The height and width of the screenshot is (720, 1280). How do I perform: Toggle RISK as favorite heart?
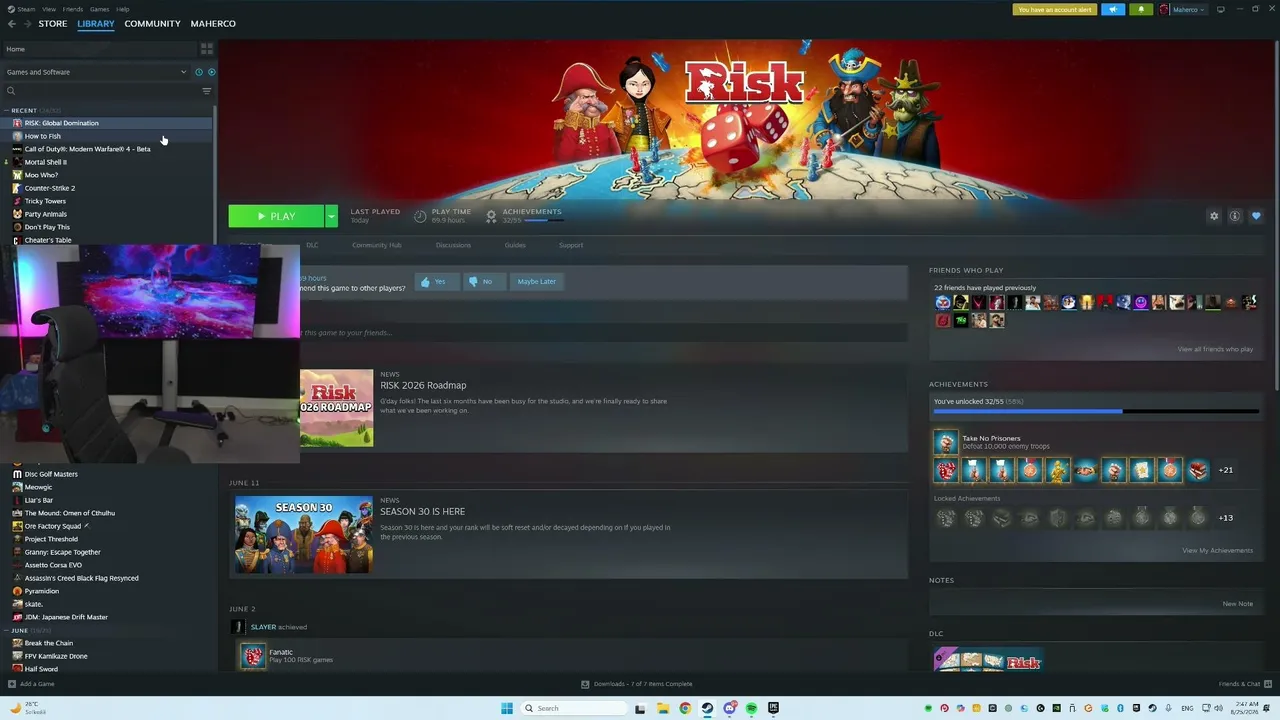point(1256,216)
